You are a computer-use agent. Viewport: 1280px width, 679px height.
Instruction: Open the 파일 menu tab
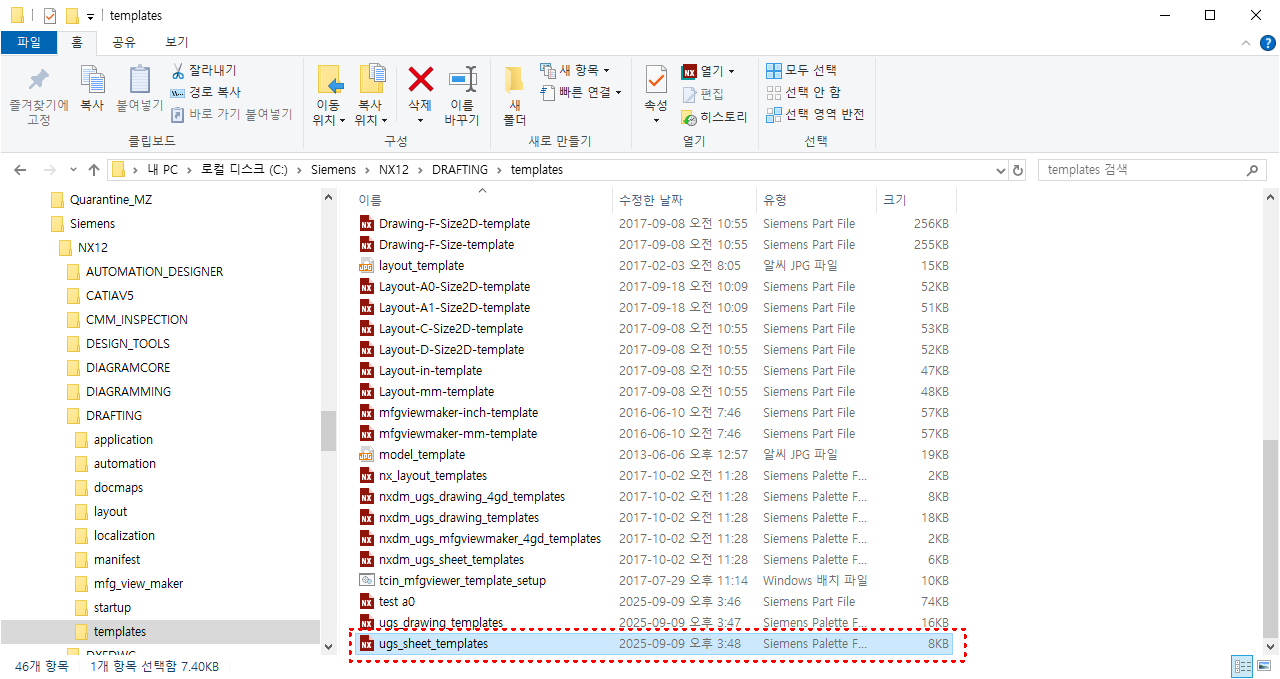coord(29,42)
